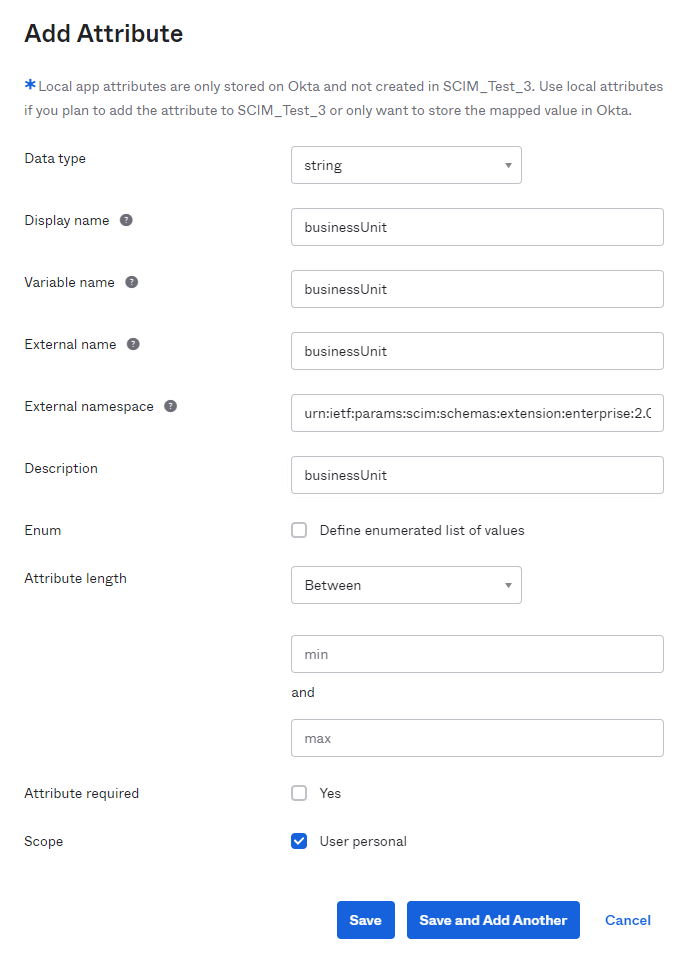This screenshot has width=685, height=956.
Task: Enable Define enumerated list of values
Action: coord(299,530)
